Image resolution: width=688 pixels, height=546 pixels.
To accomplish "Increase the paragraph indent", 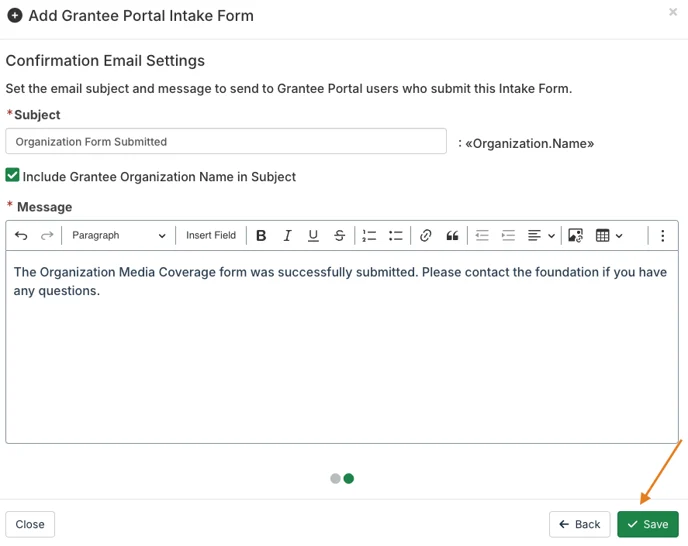I will (508, 236).
